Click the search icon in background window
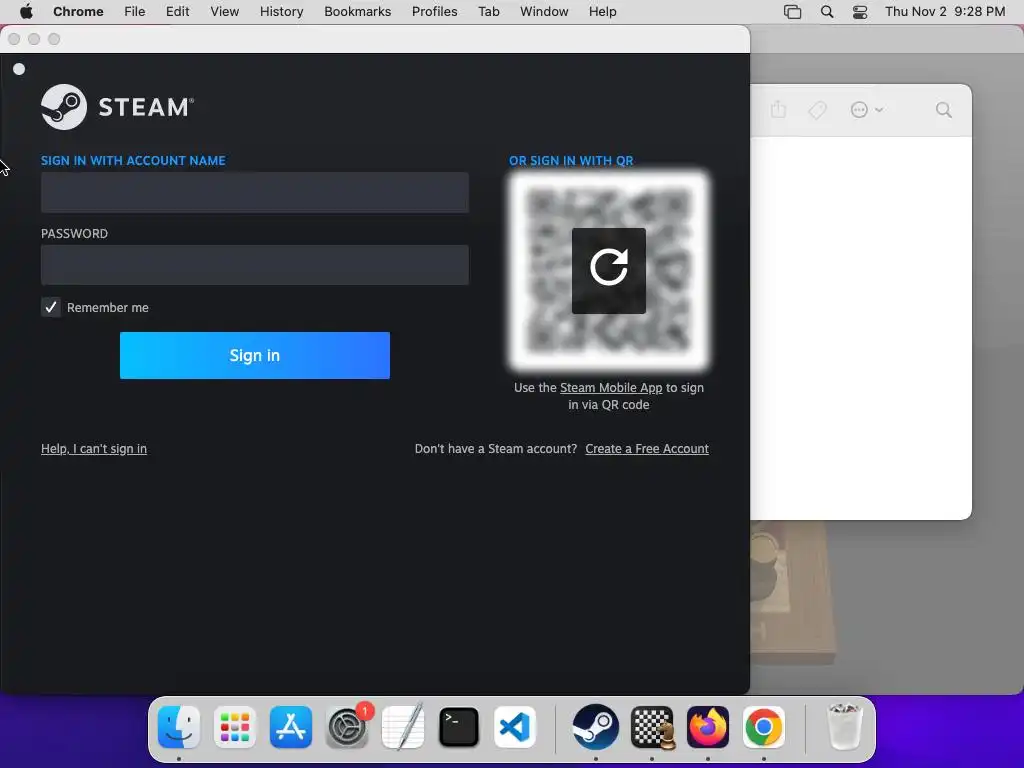Screen dimensions: 1024x768 [x=944, y=110]
